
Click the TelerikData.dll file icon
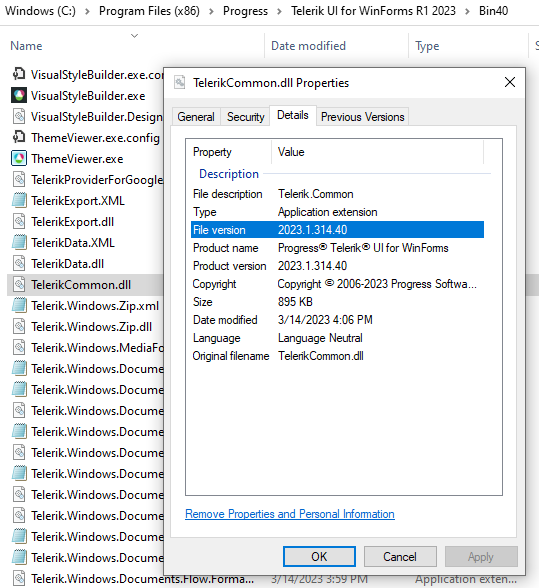tap(19, 264)
